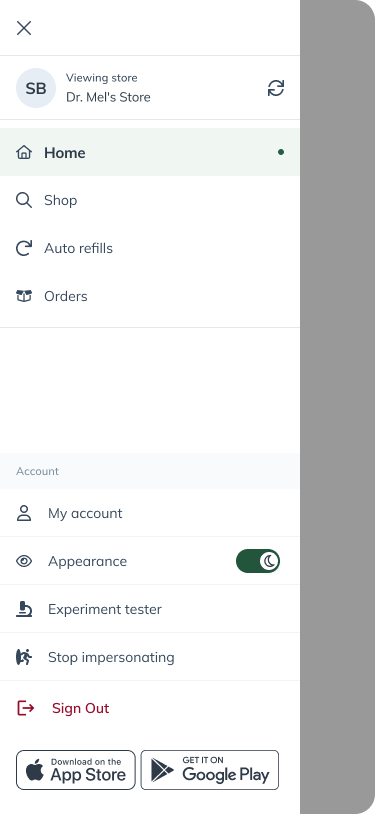Click the box icon beside Orders
This screenshot has width=375, height=814.
click(x=24, y=296)
